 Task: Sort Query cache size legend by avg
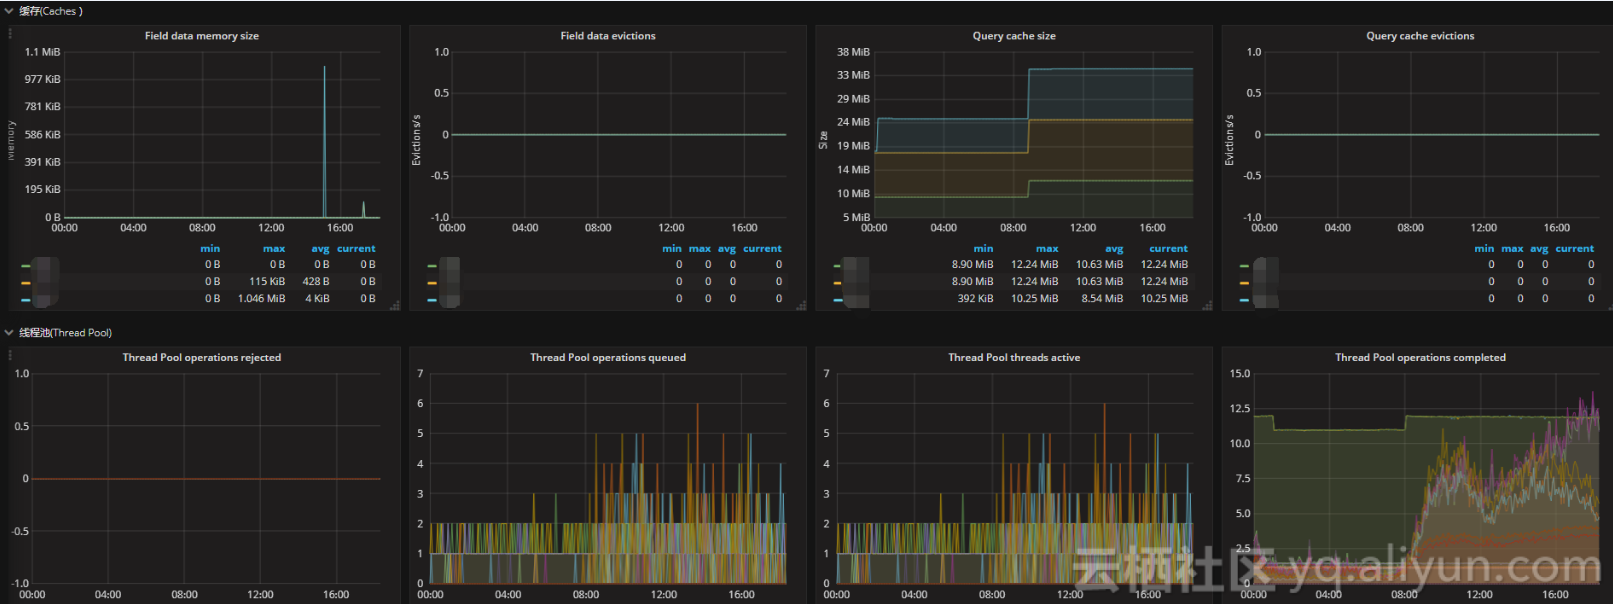[x=1114, y=249]
